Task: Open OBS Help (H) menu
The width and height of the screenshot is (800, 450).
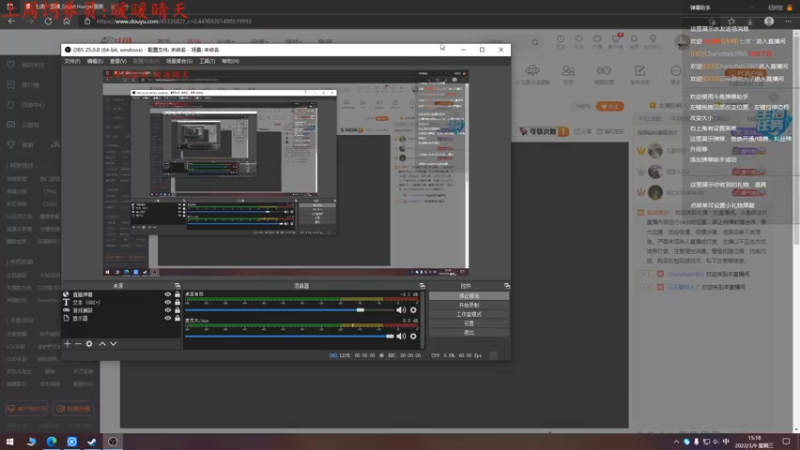Action: click(230, 61)
